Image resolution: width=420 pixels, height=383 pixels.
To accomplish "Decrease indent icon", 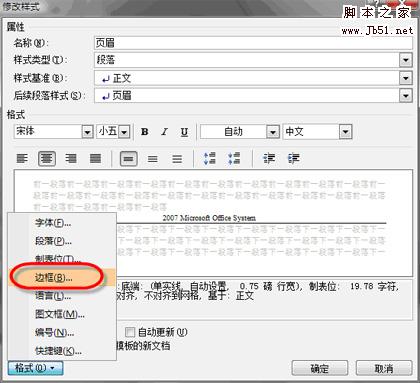I will pyautogui.click(x=269, y=158).
